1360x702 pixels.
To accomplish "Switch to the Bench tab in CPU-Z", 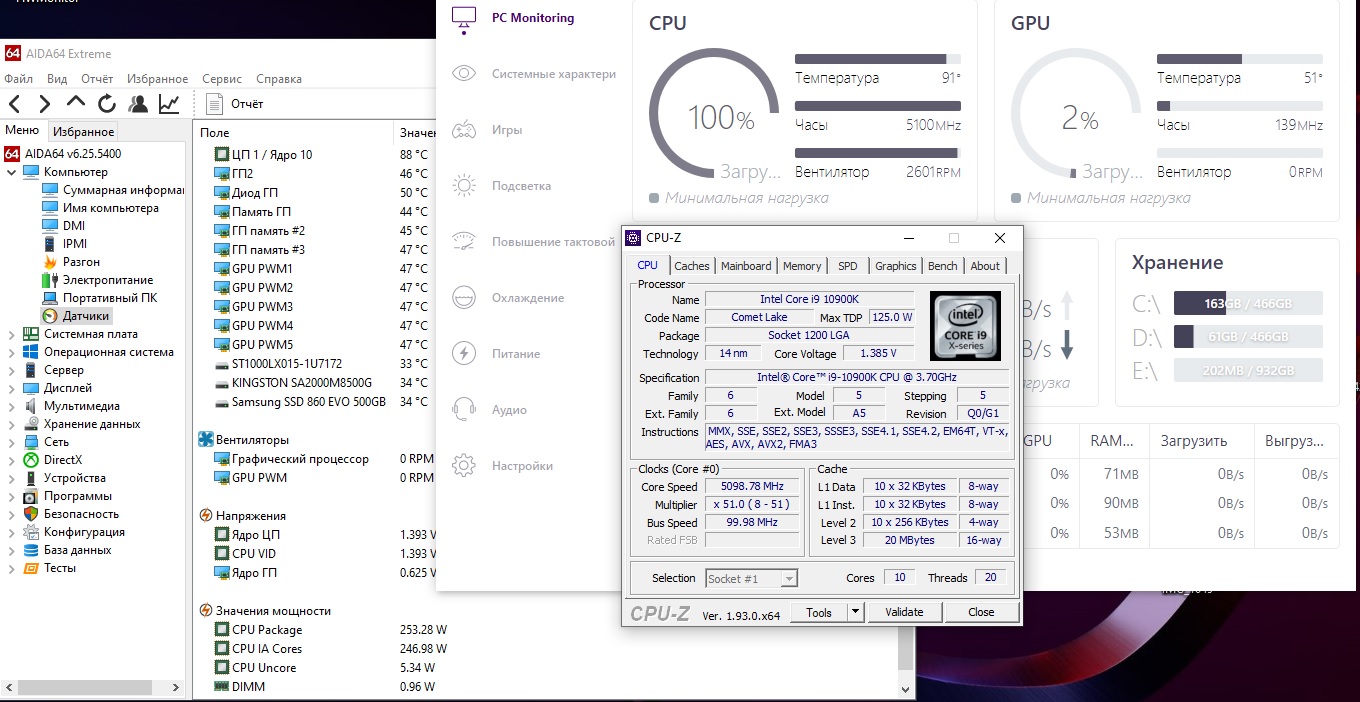I will 942,266.
